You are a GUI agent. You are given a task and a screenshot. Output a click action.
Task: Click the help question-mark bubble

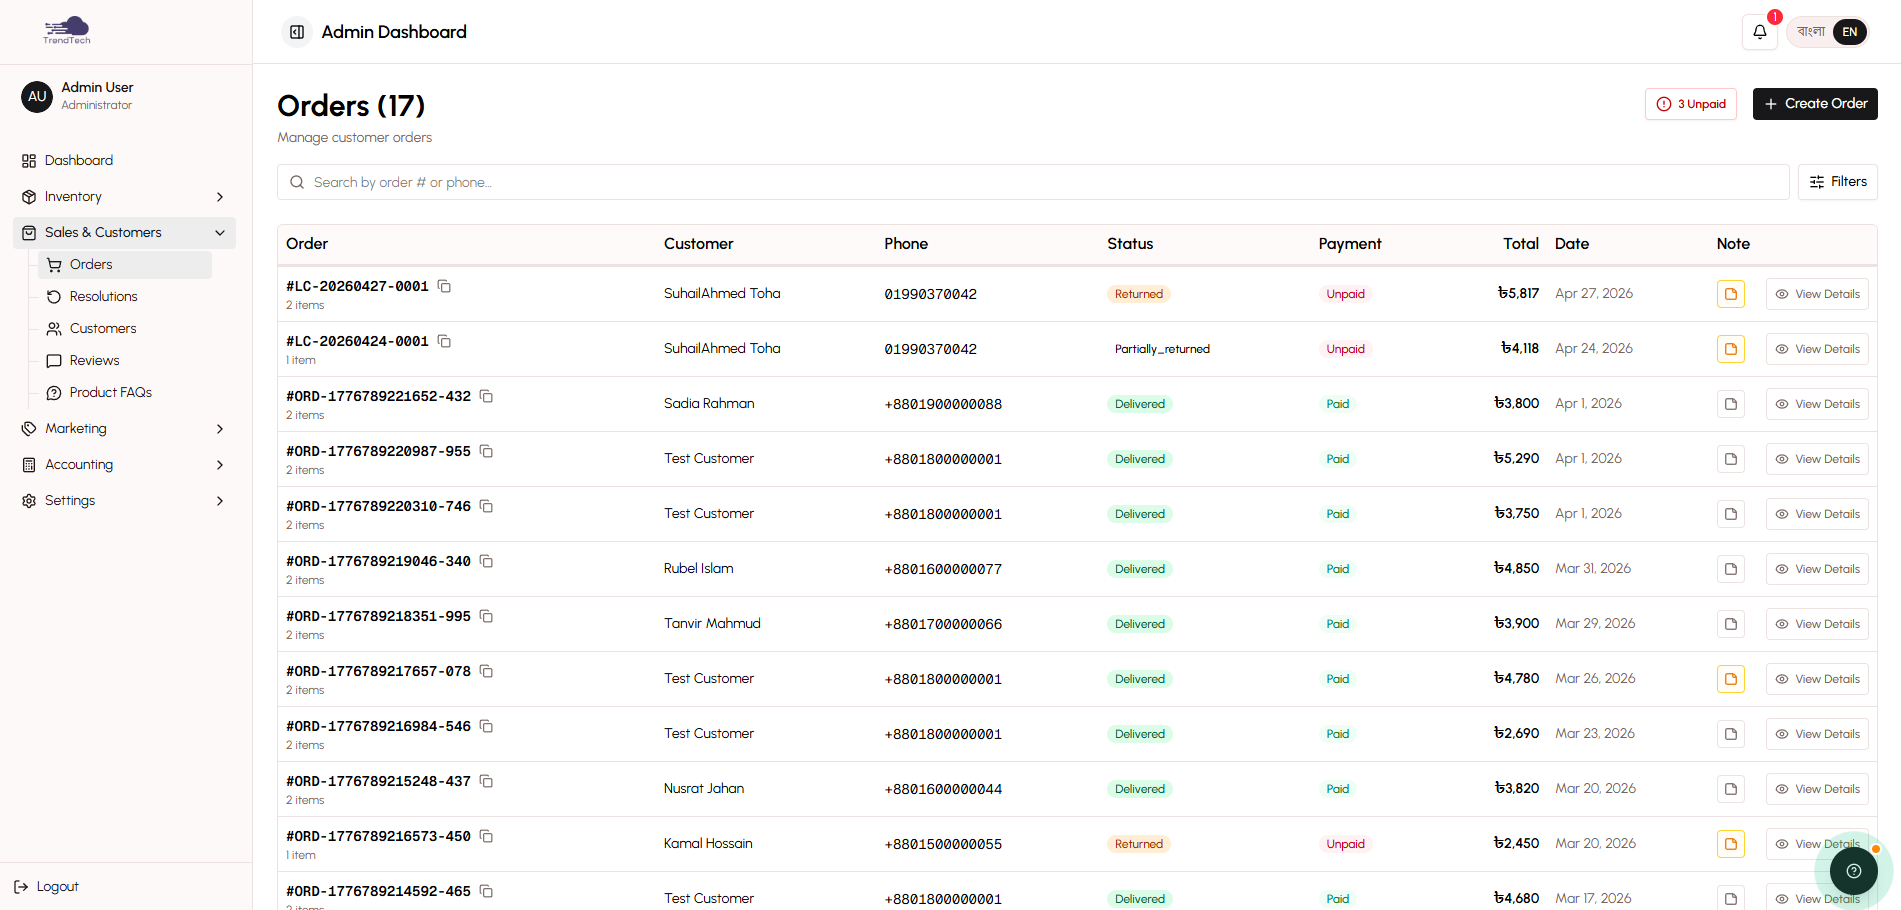click(x=1853, y=870)
